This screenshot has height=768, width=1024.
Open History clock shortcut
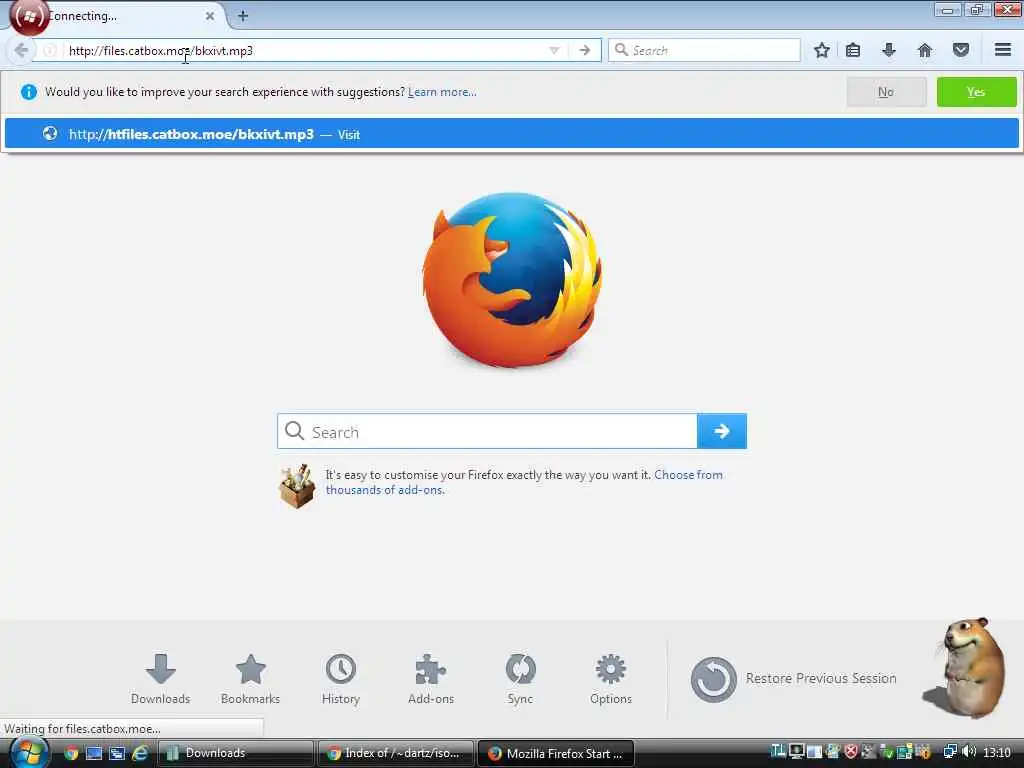[x=340, y=679]
